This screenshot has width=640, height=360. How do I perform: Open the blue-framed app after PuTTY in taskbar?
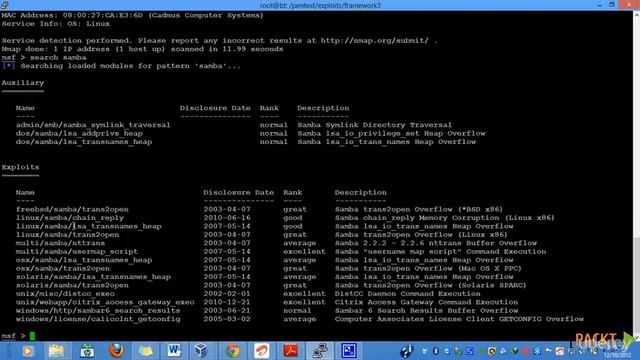(349, 351)
